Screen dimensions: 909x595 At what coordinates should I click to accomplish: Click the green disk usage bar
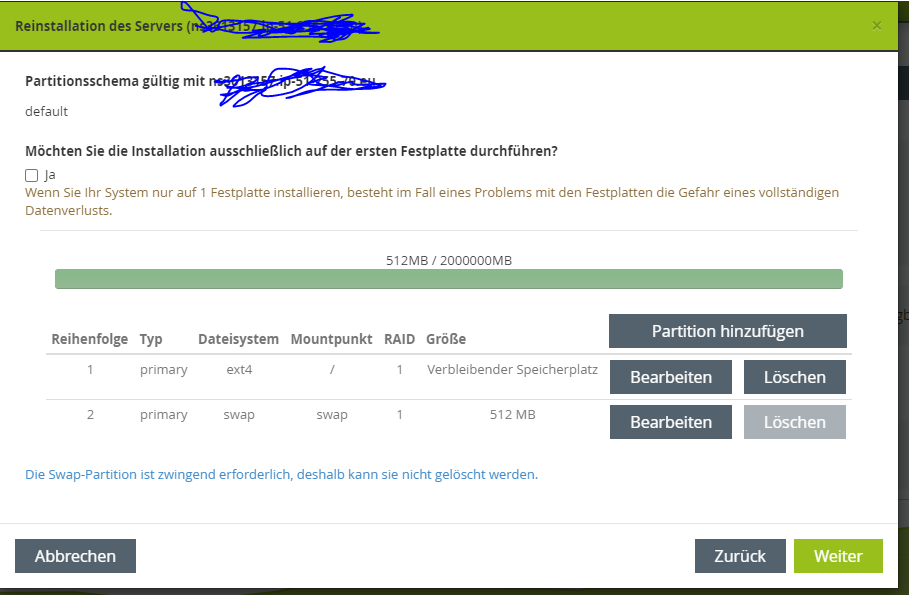pyautogui.click(x=448, y=279)
